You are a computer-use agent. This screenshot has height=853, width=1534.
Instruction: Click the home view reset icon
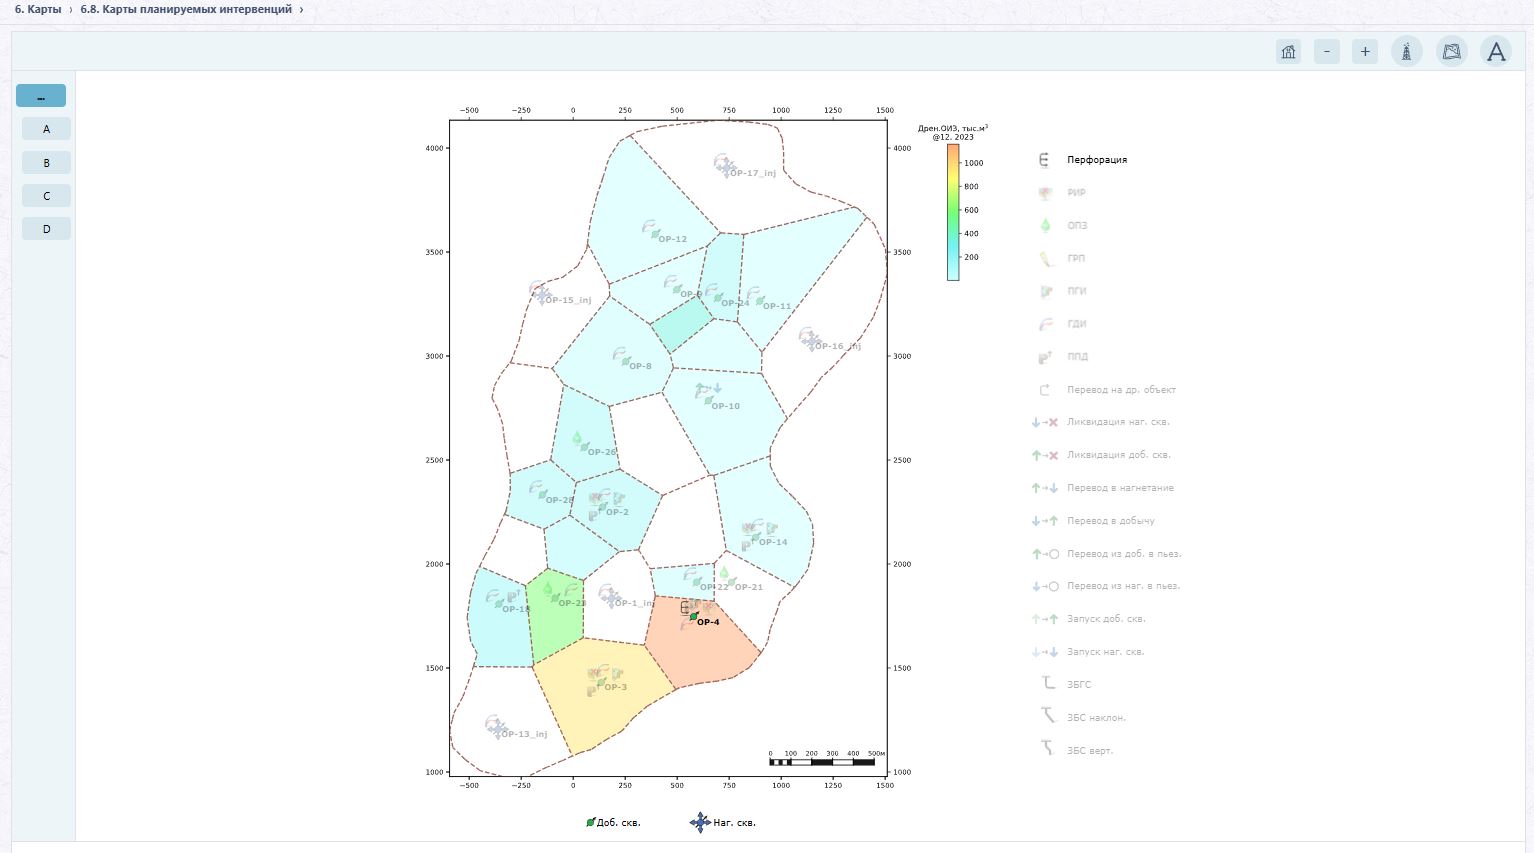(1288, 51)
